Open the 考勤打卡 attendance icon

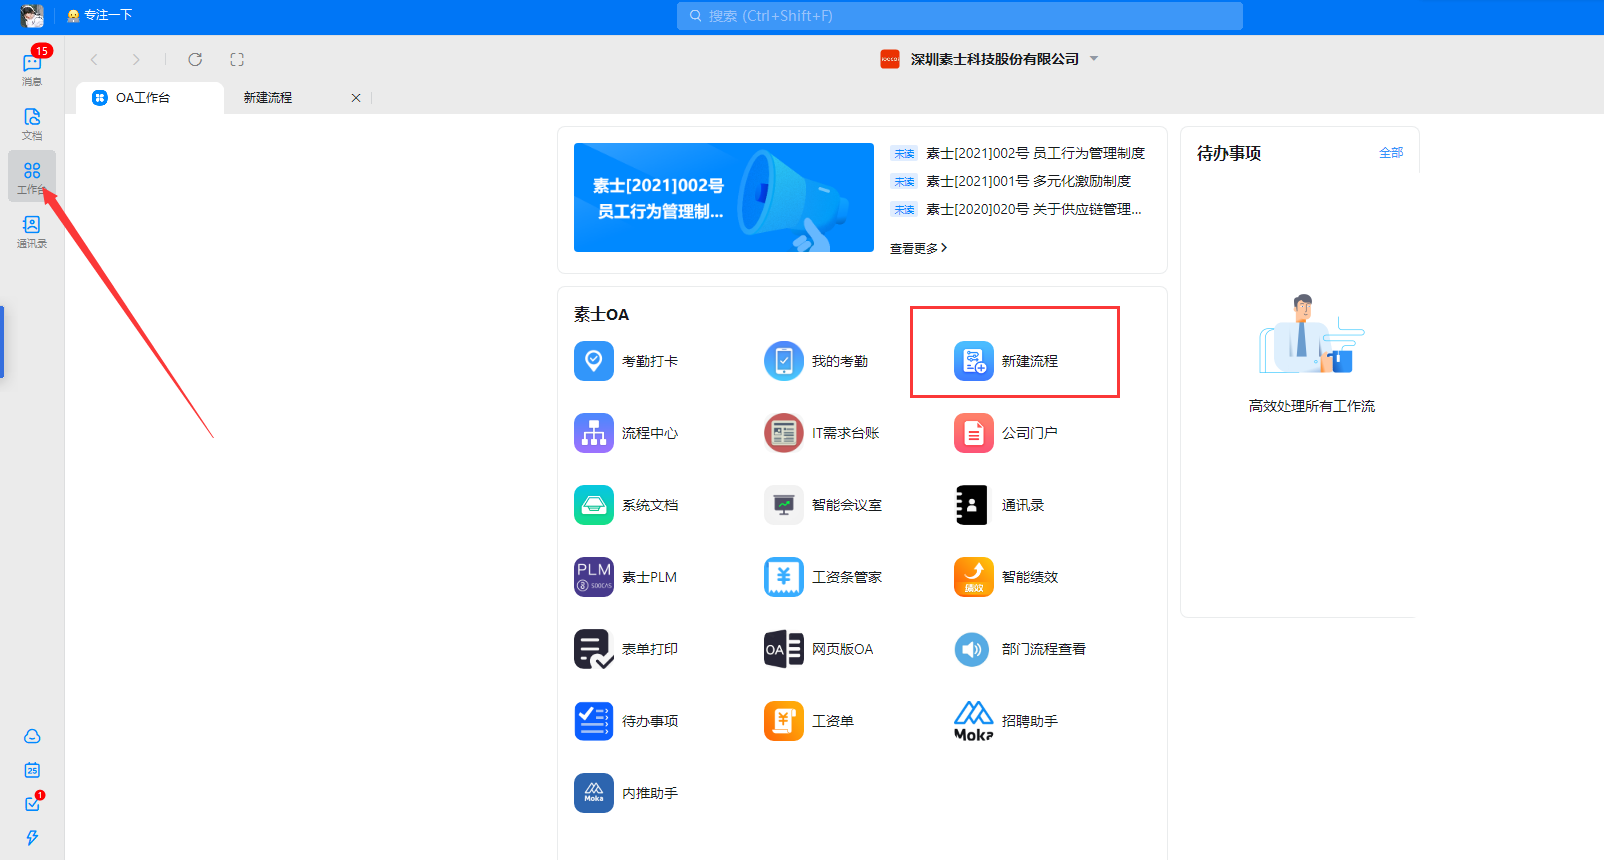594,361
